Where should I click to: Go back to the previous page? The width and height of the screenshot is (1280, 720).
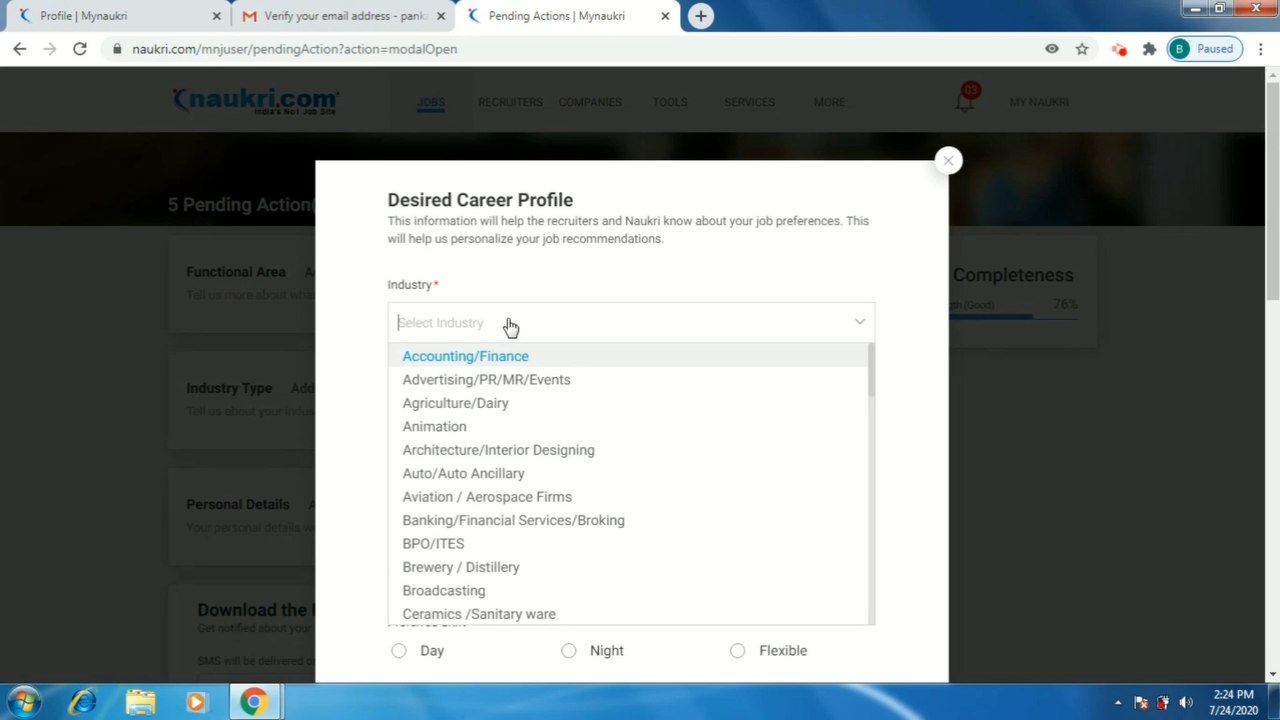pyautogui.click(x=20, y=49)
